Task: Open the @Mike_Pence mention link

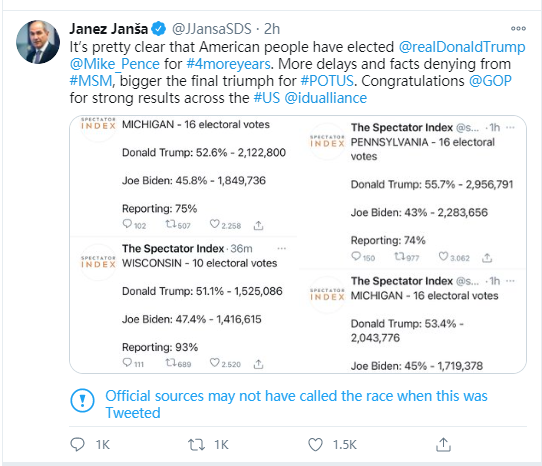Action: click(115, 64)
